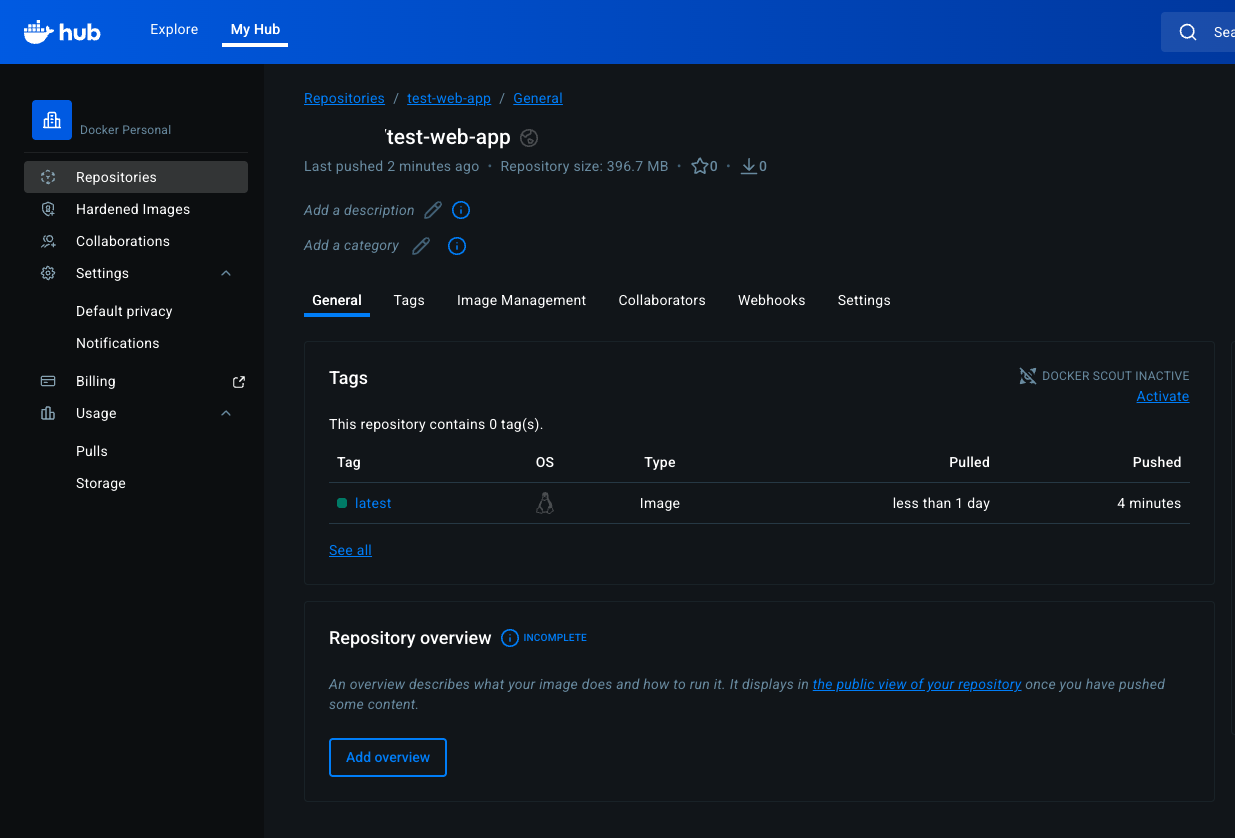Open the My Hub navigation item
The width and height of the screenshot is (1235, 838).
(x=255, y=30)
